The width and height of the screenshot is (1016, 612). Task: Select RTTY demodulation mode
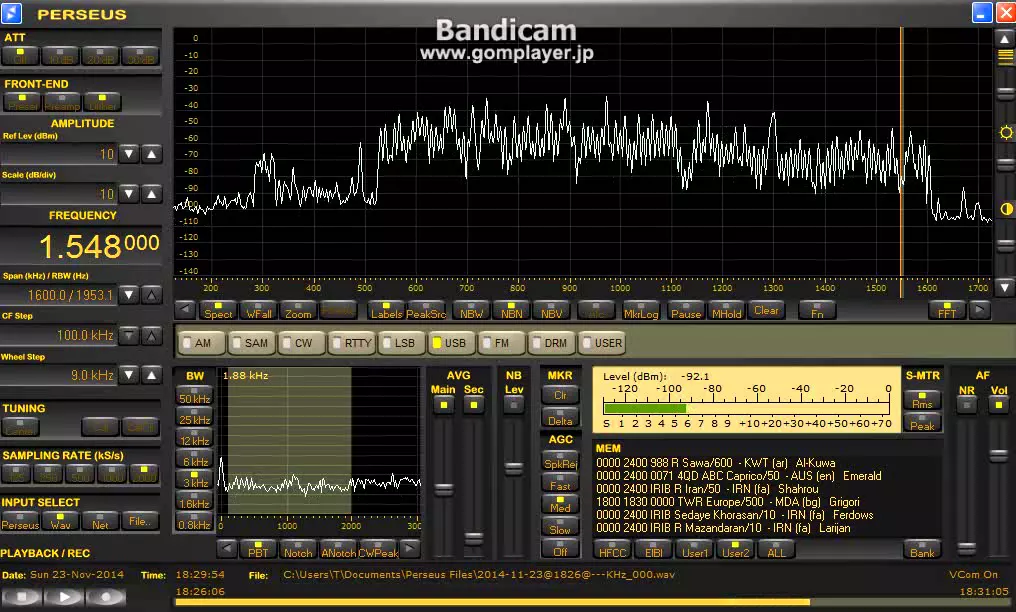click(352, 343)
